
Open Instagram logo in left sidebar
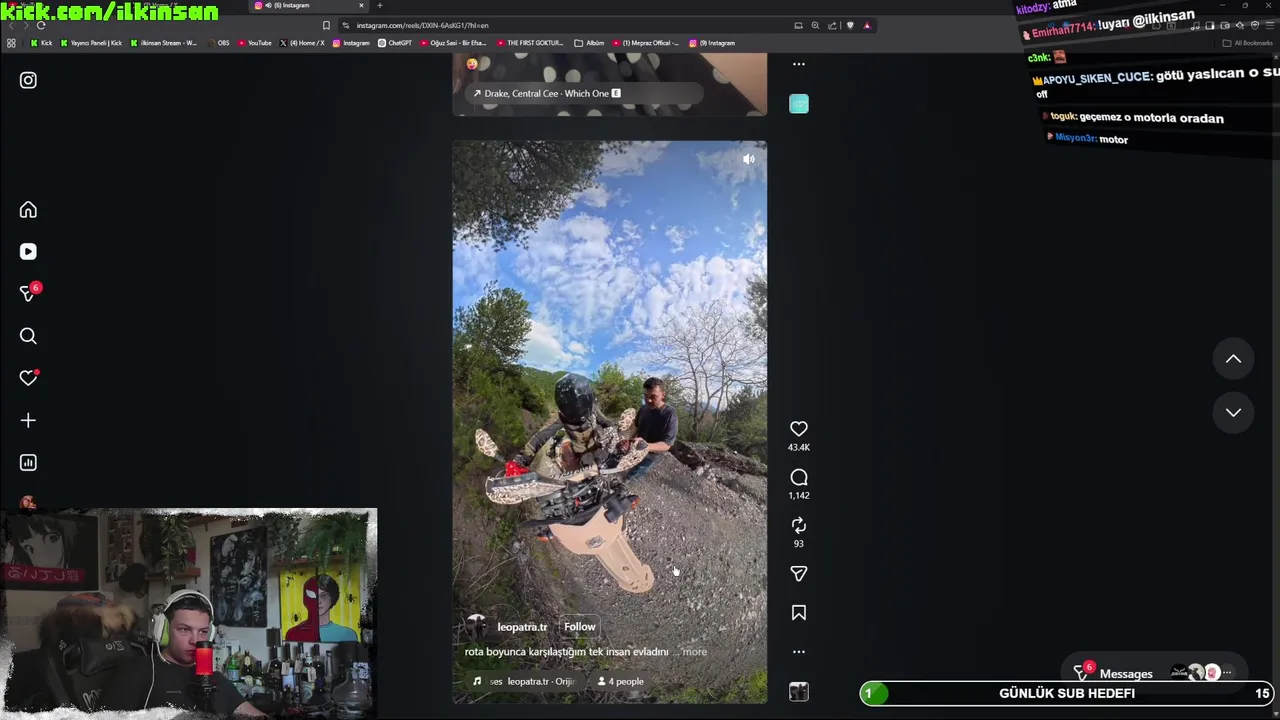(28, 80)
